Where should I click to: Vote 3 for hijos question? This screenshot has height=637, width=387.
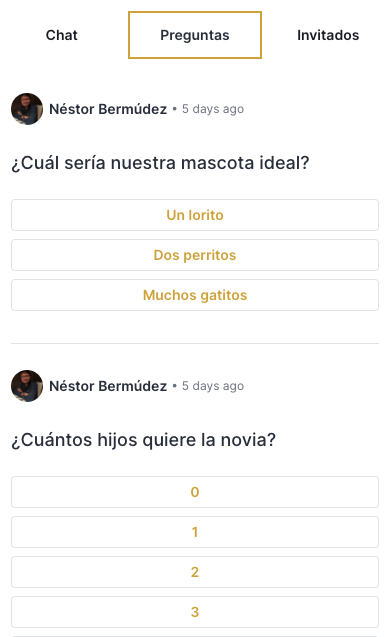[x=195, y=612]
